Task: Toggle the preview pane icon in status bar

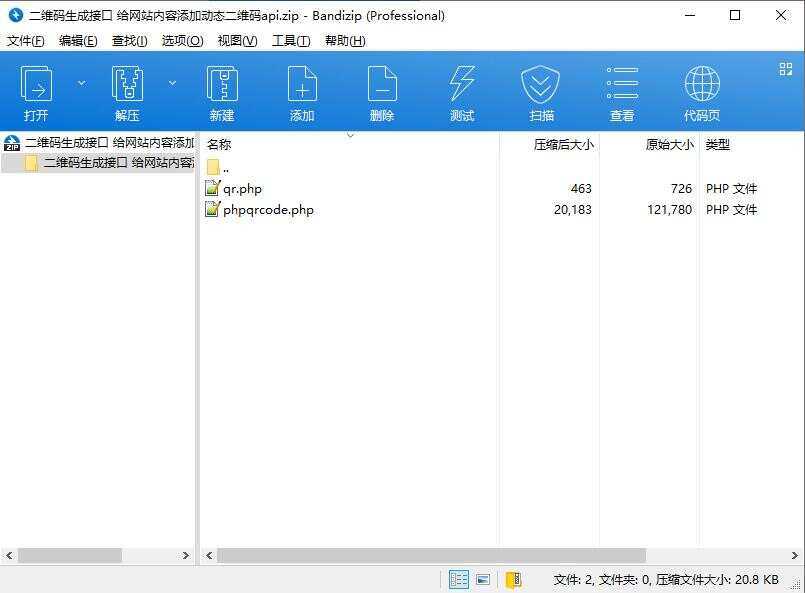Action: [x=483, y=579]
